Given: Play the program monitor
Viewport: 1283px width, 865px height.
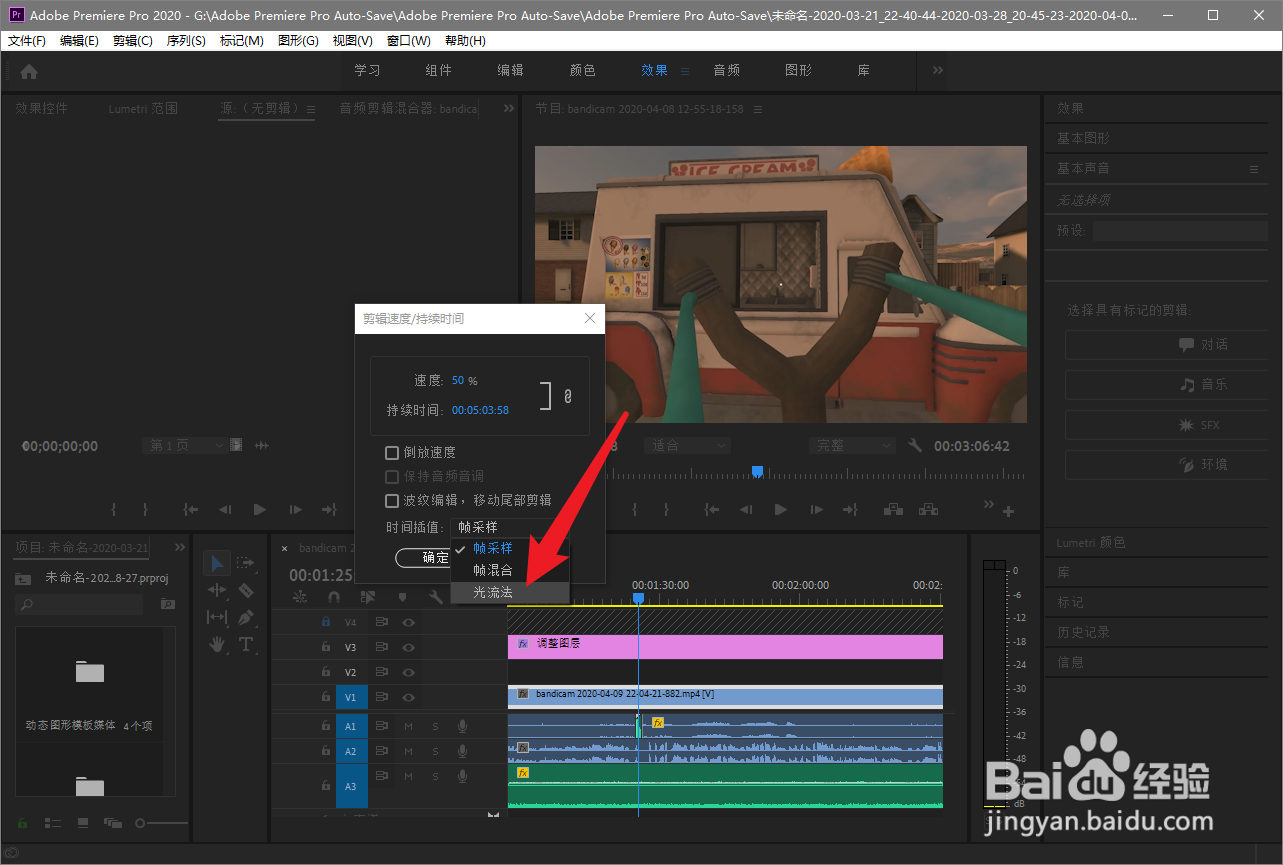Looking at the screenshot, I should pos(780,510).
